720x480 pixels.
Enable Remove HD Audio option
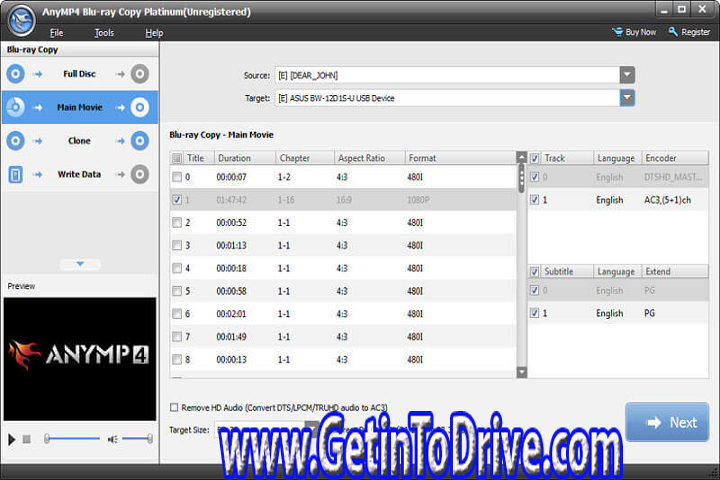pos(174,407)
